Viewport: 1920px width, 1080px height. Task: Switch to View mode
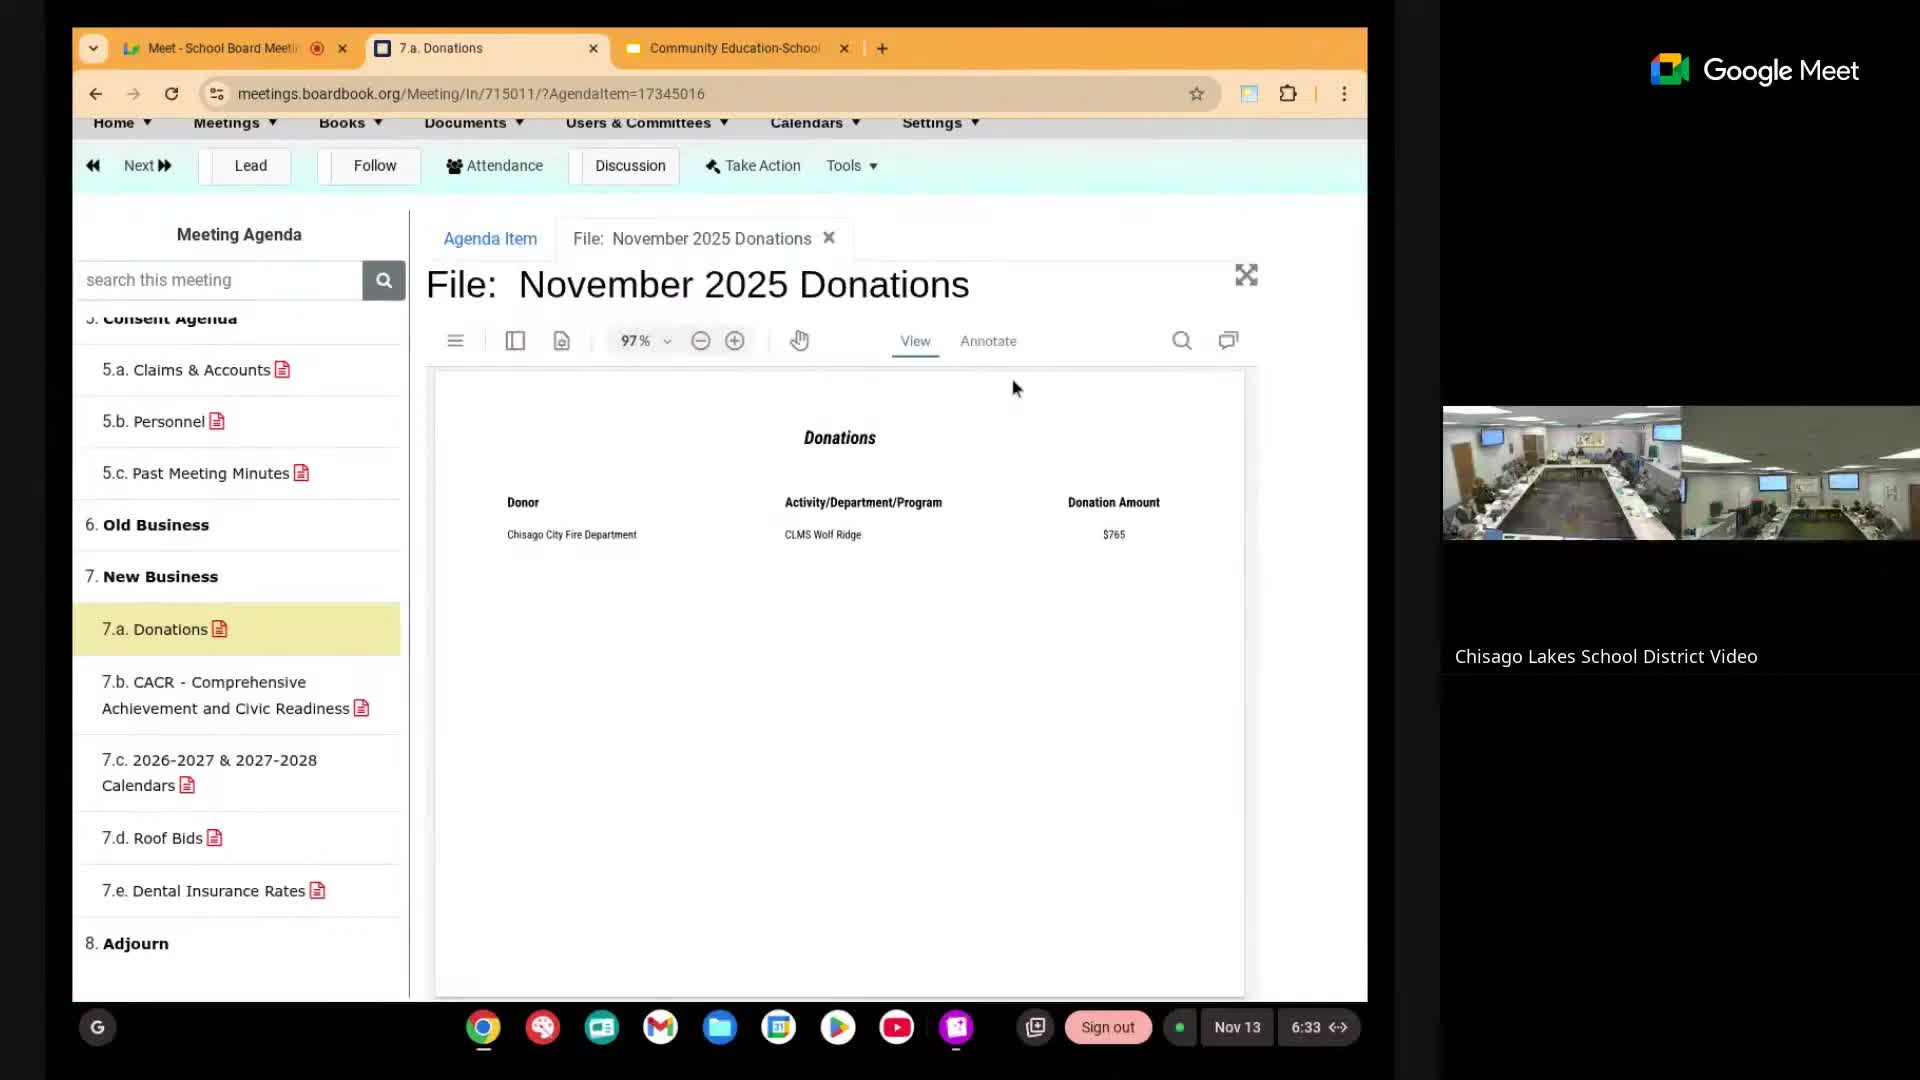click(x=915, y=341)
